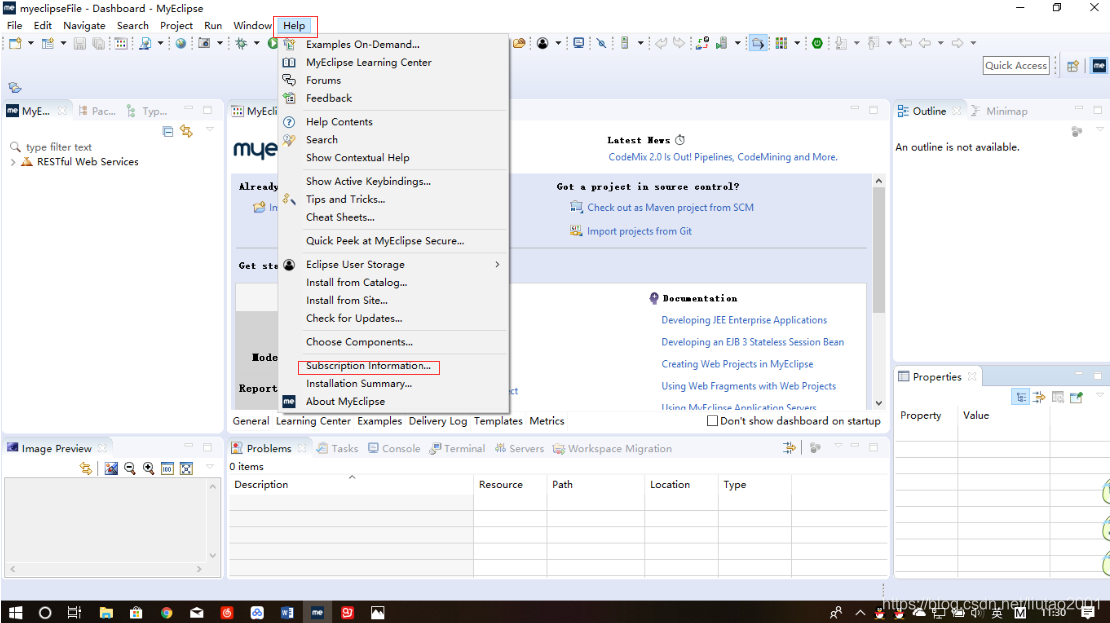Image resolution: width=1110 pixels, height=623 pixels.
Task: Open explorer view menu dropdown
Action: coord(210,130)
